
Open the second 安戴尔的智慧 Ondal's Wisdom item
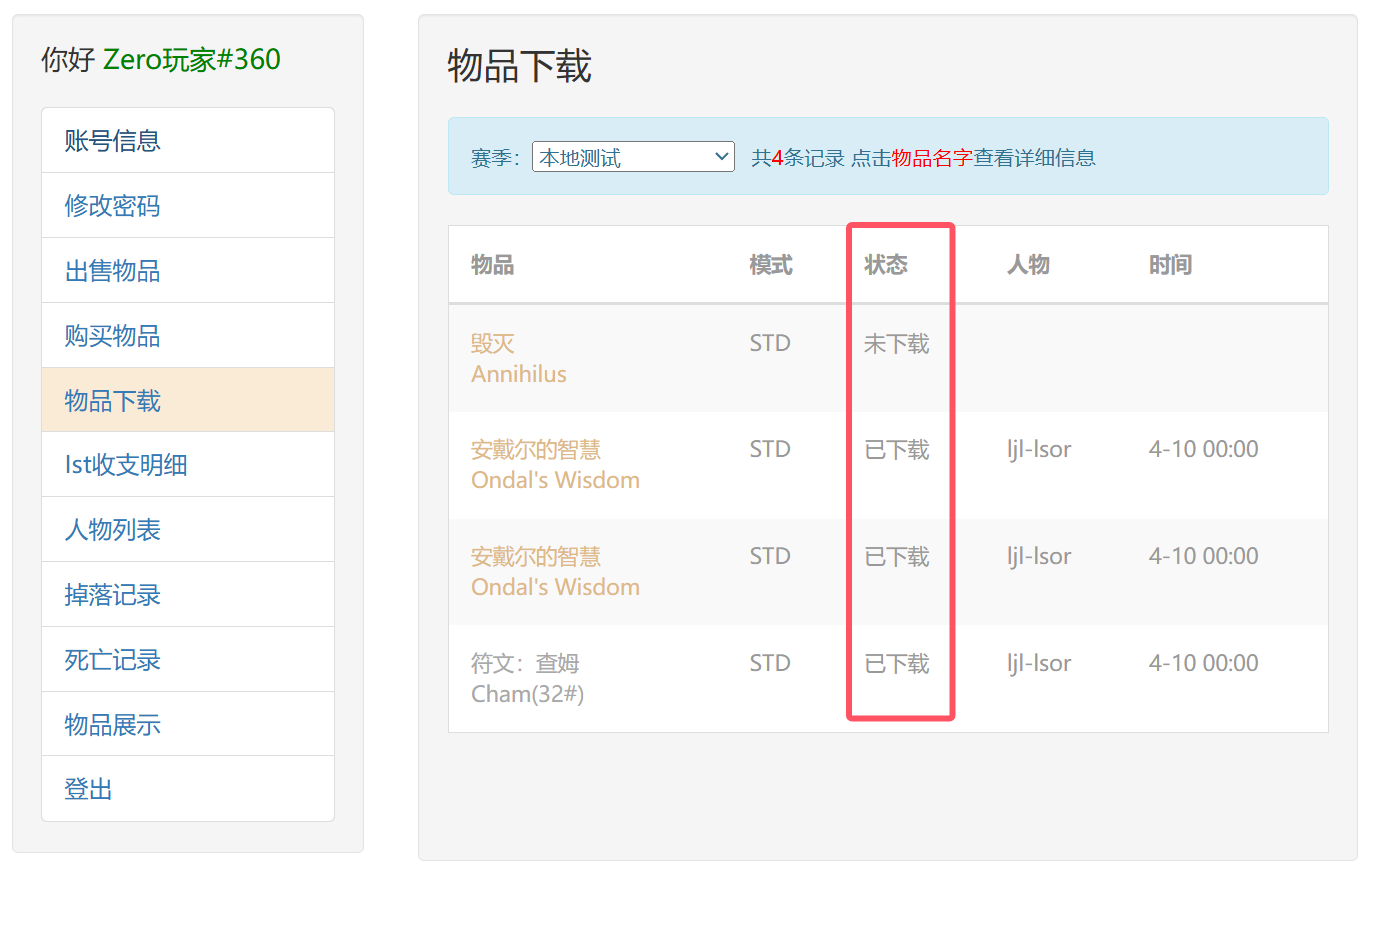tap(555, 572)
